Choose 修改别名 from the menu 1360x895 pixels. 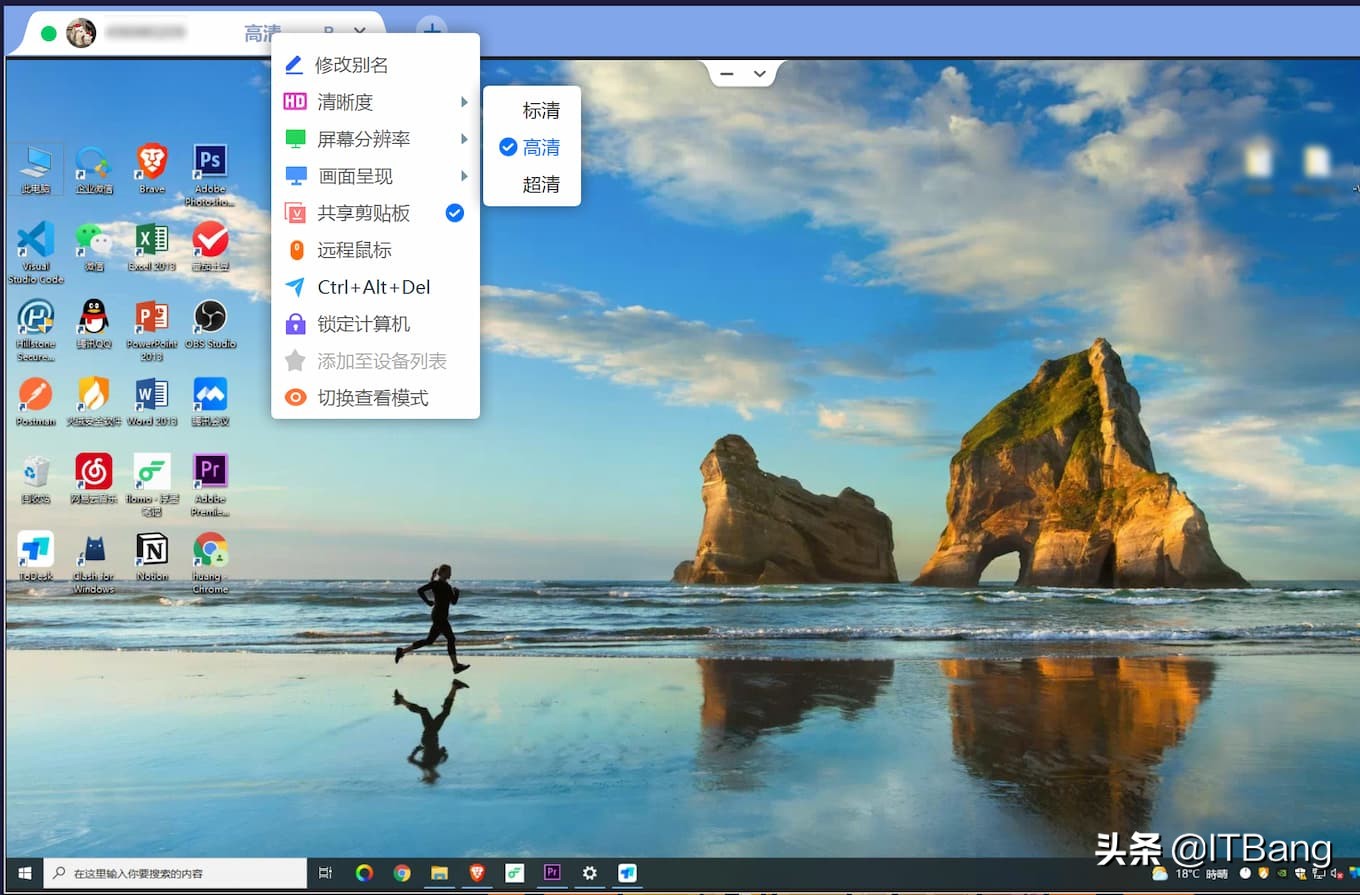click(351, 65)
